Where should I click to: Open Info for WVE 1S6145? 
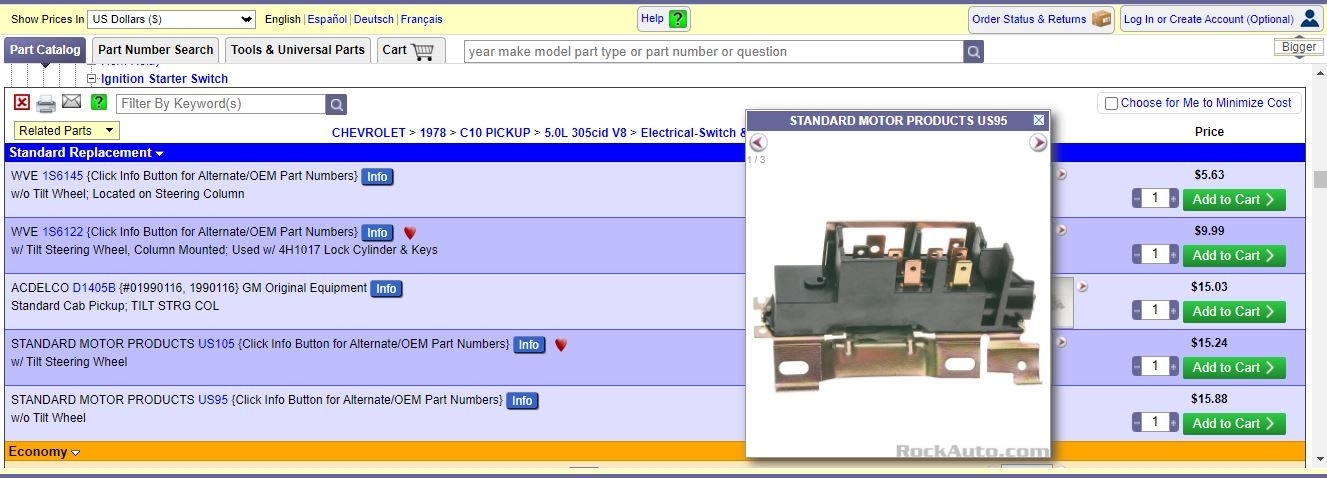click(377, 177)
